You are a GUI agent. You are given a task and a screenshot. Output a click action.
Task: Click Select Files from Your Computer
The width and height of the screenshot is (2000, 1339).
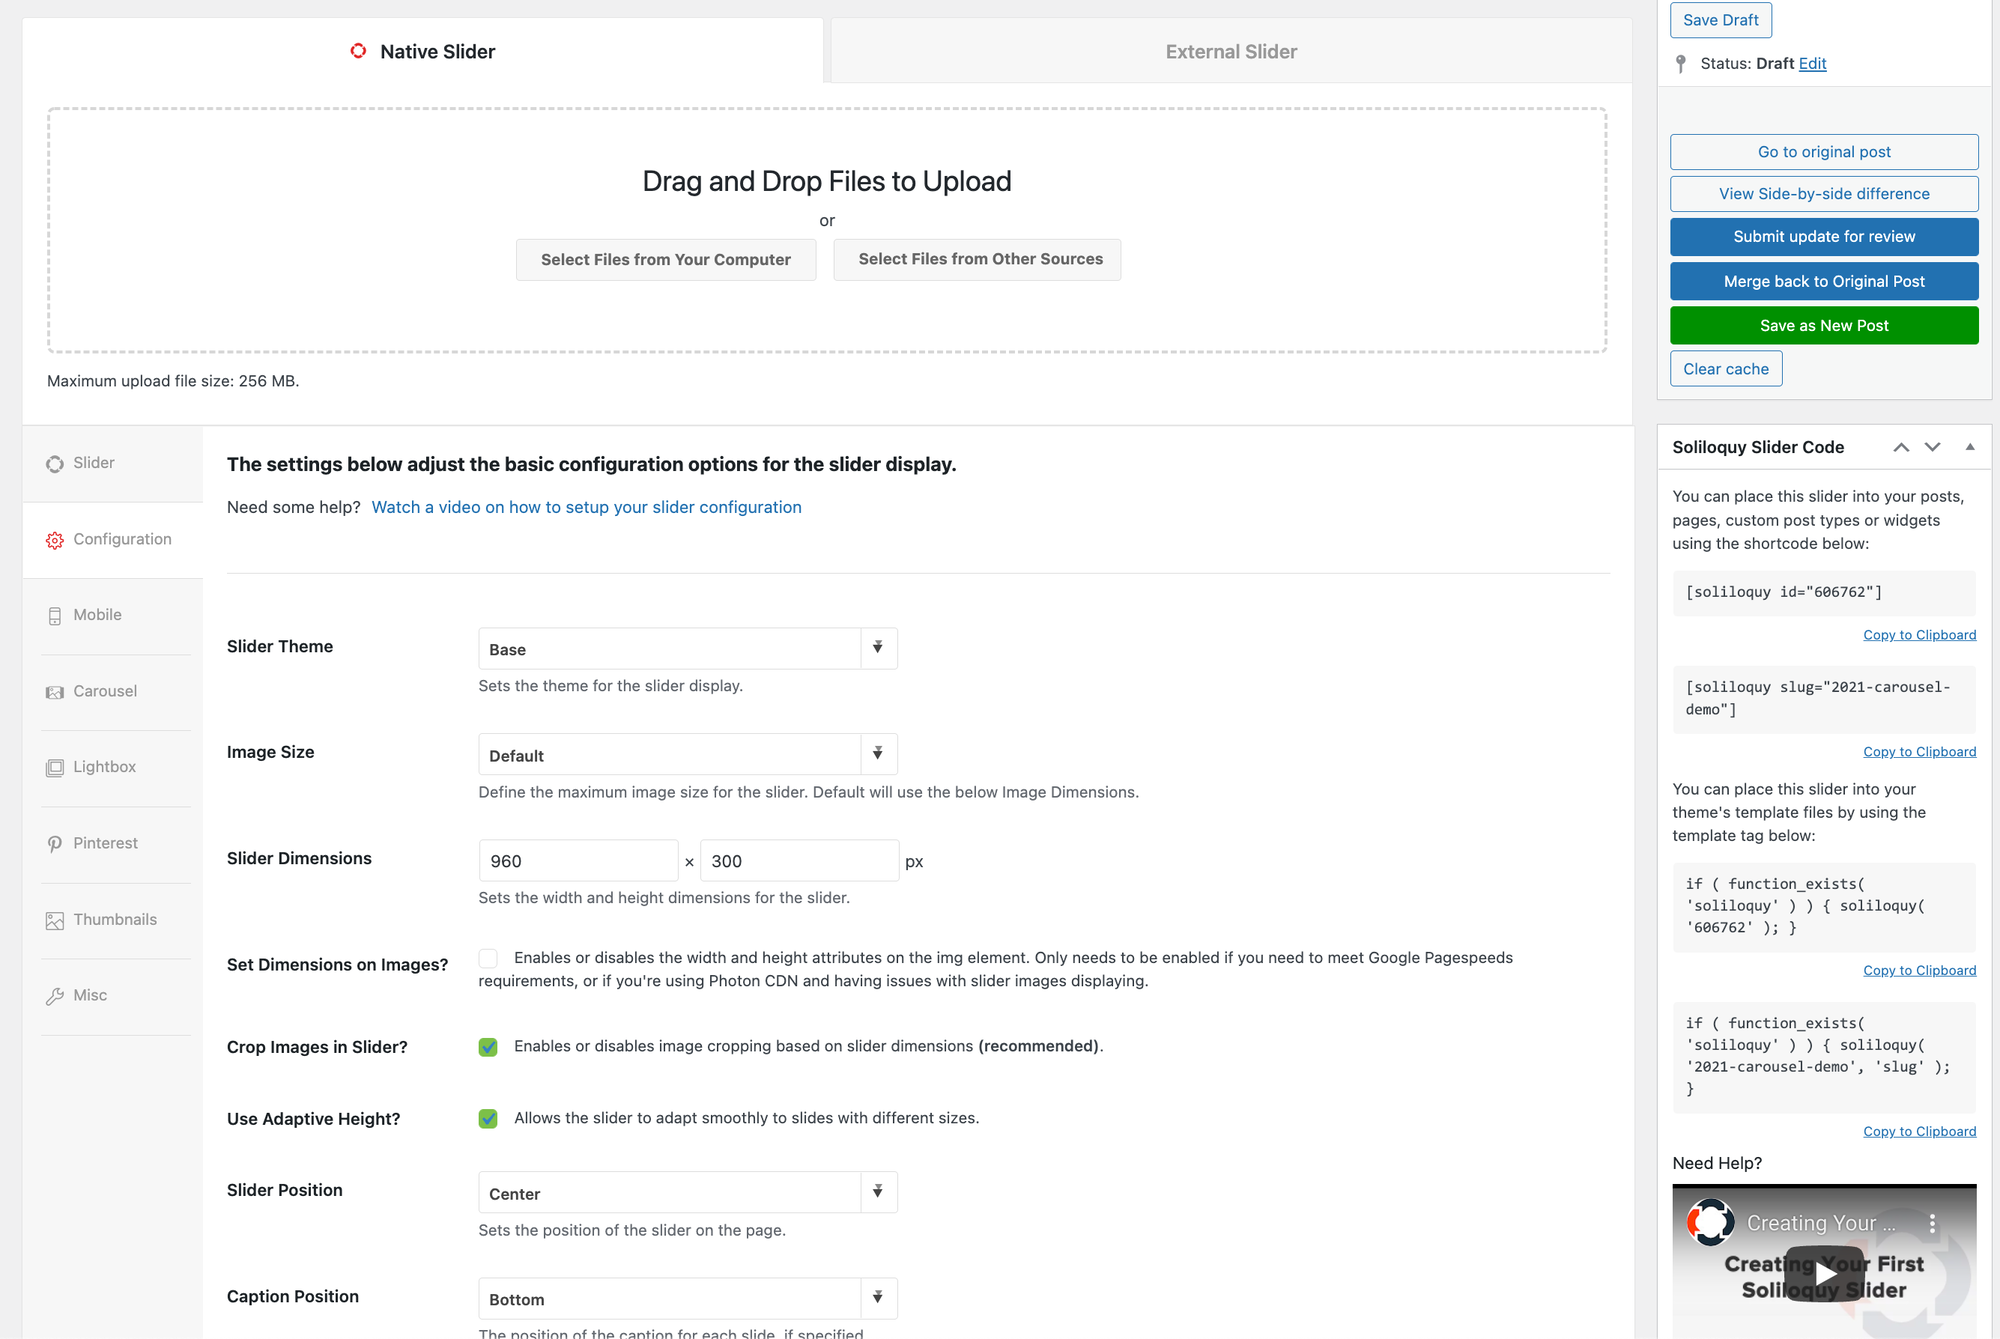click(666, 260)
